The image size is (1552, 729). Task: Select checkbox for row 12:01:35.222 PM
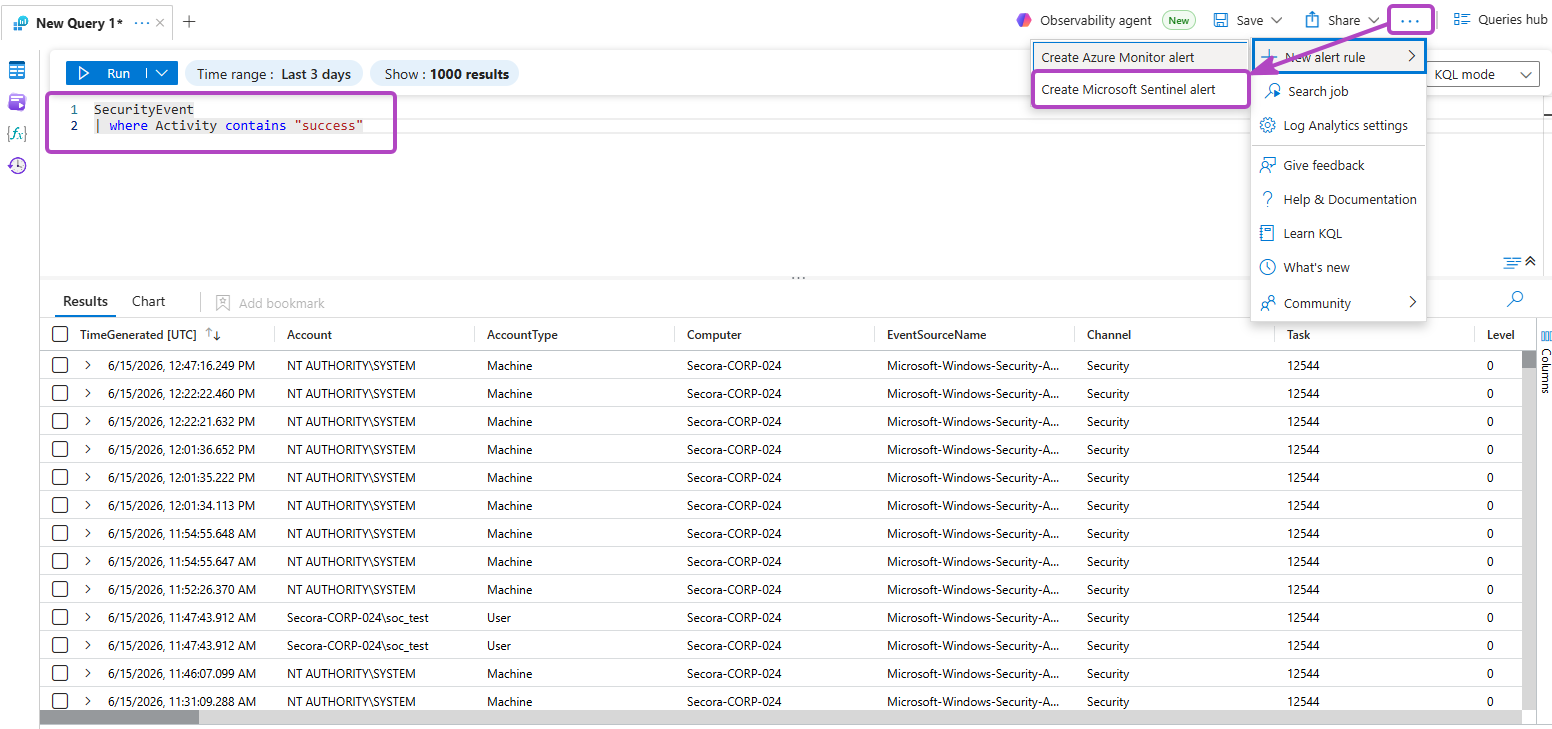pyautogui.click(x=60, y=478)
